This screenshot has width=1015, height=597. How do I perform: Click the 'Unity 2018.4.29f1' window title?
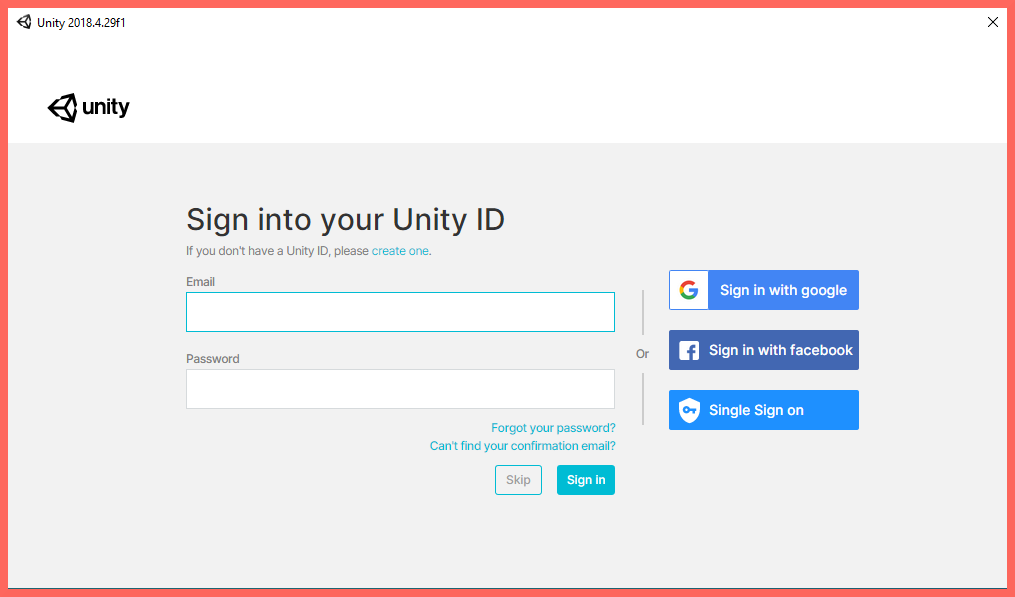point(81,23)
